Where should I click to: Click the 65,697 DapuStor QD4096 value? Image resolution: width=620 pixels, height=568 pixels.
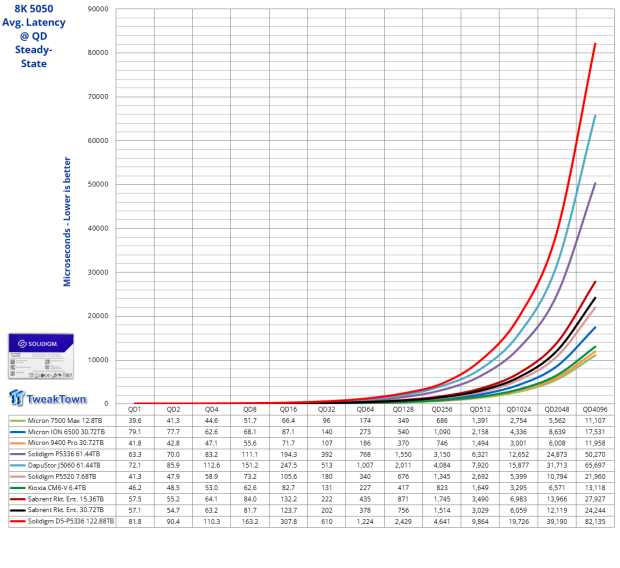[x=595, y=466]
